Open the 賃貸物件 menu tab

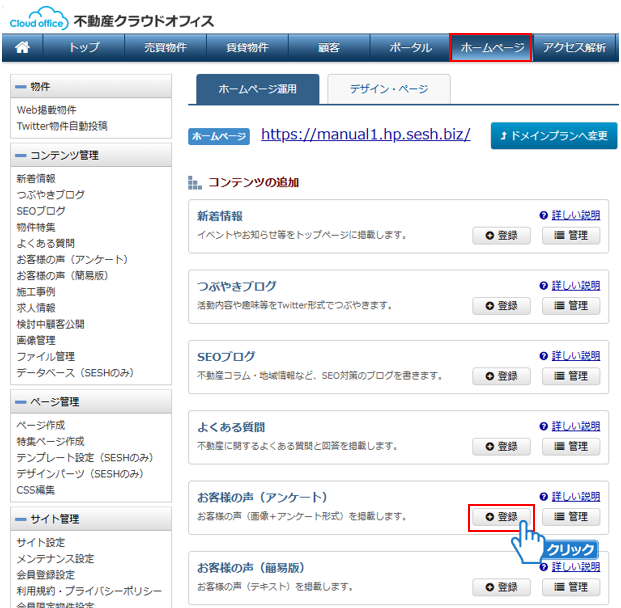(x=246, y=47)
